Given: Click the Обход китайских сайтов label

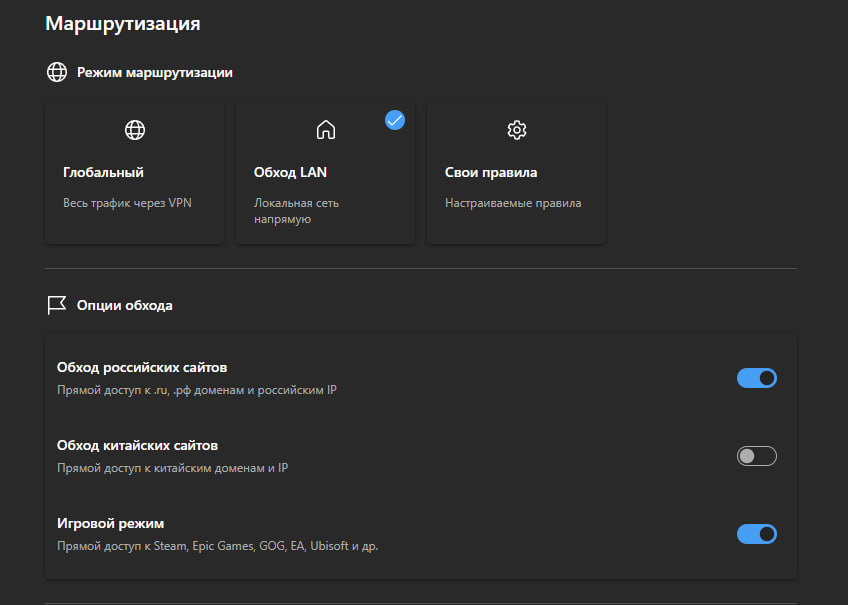Looking at the screenshot, I should click(x=137, y=445).
